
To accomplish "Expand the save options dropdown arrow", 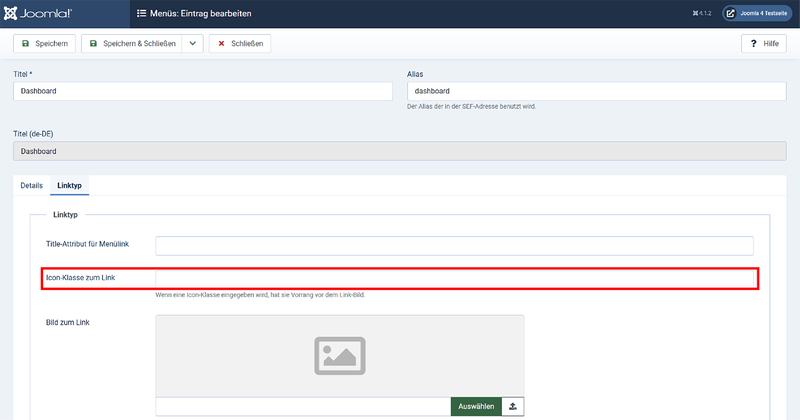I will 193,44.
